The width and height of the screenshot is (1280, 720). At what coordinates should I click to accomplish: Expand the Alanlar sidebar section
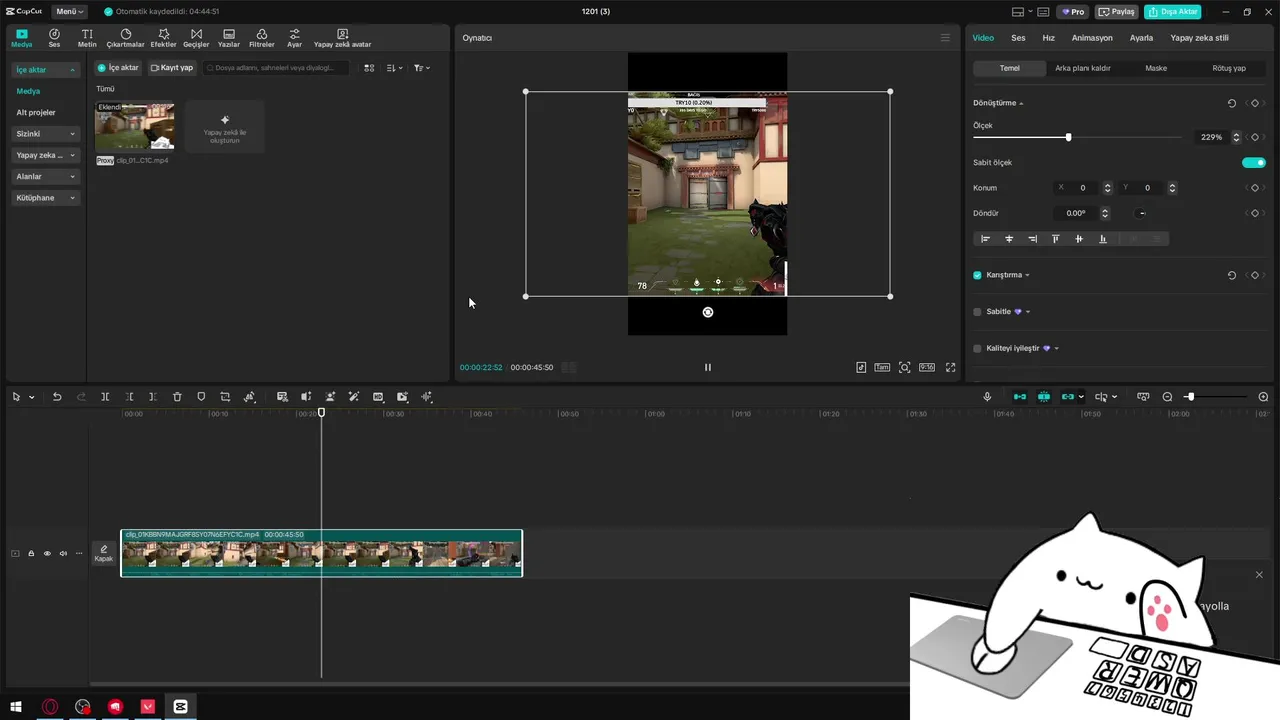[x=46, y=177]
